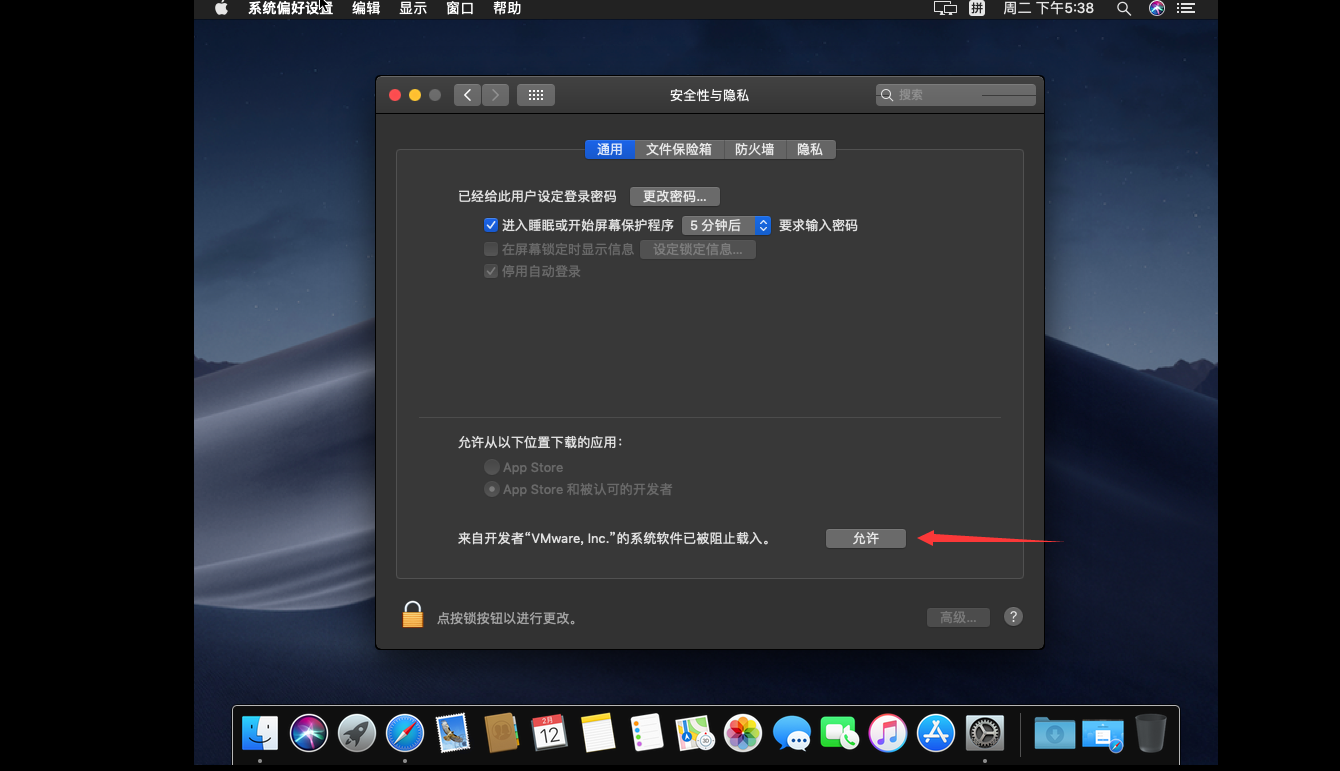Open Maps app in Dock
Image resolution: width=1340 pixels, height=771 pixels.
tap(695, 733)
